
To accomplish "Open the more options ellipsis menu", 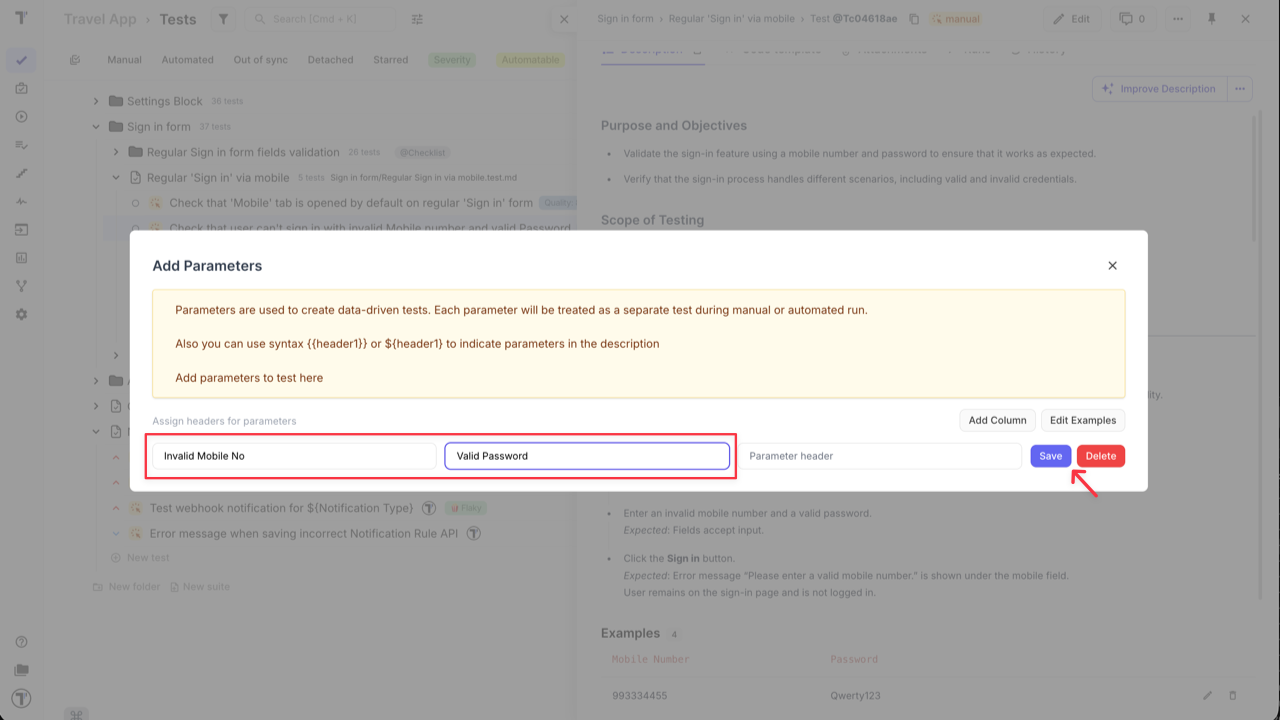I will 1178,18.
